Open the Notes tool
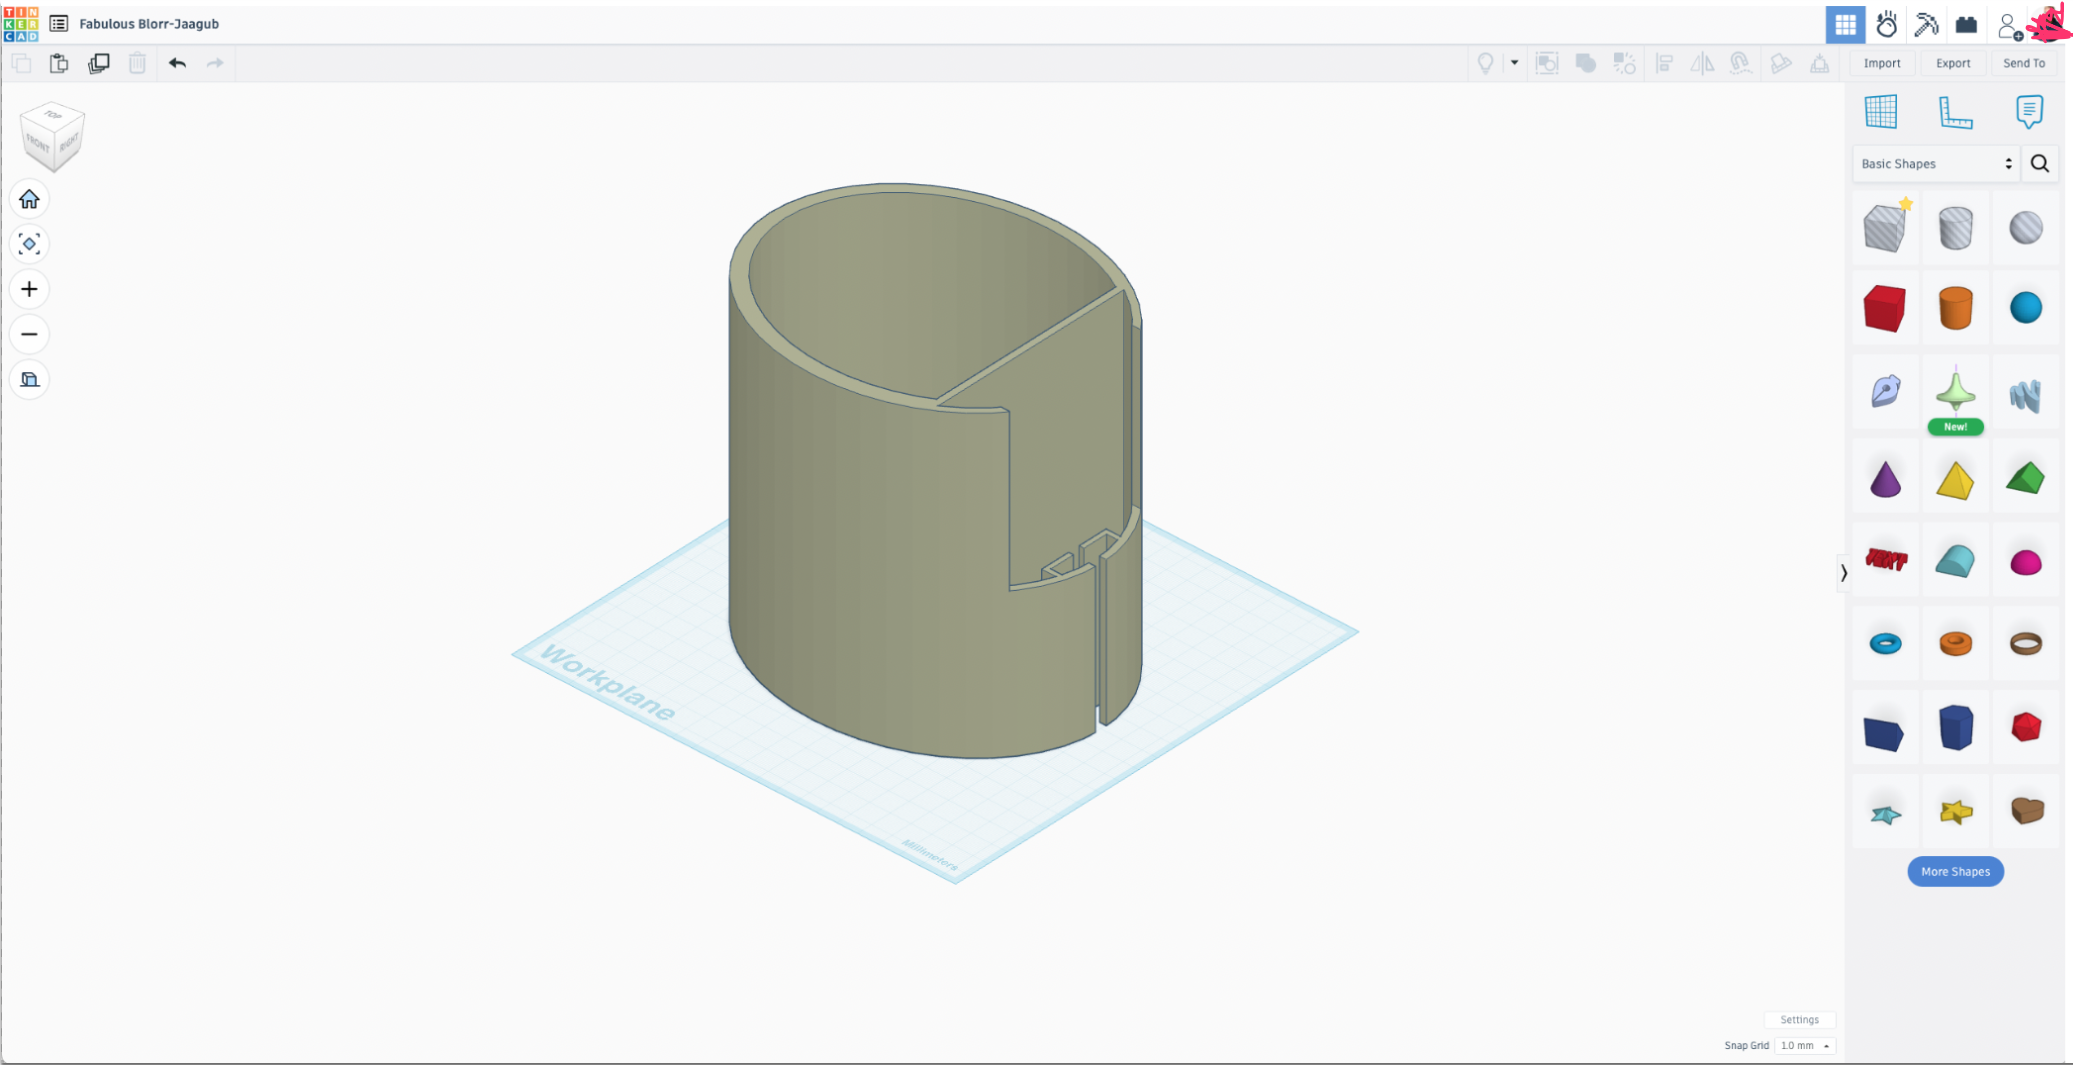 tap(2028, 111)
